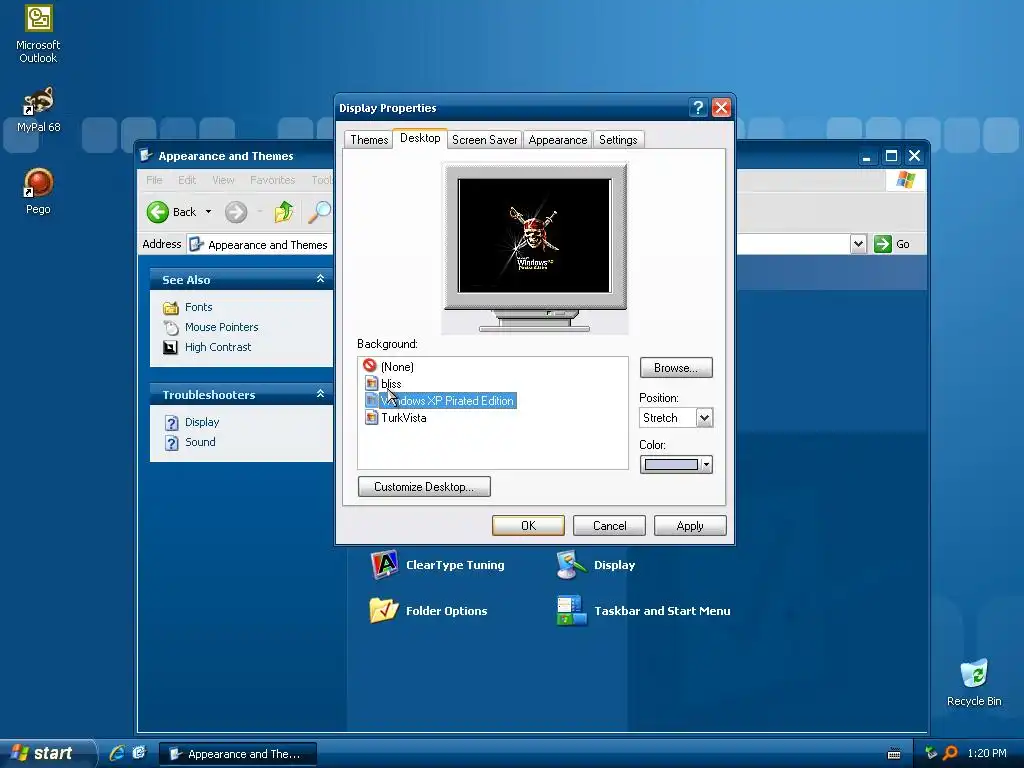Switch to the Appearance tab

(558, 140)
